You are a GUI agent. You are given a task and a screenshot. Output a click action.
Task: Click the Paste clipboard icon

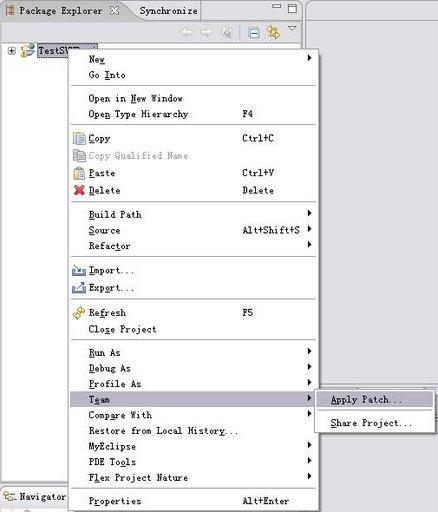tap(79, 173)
